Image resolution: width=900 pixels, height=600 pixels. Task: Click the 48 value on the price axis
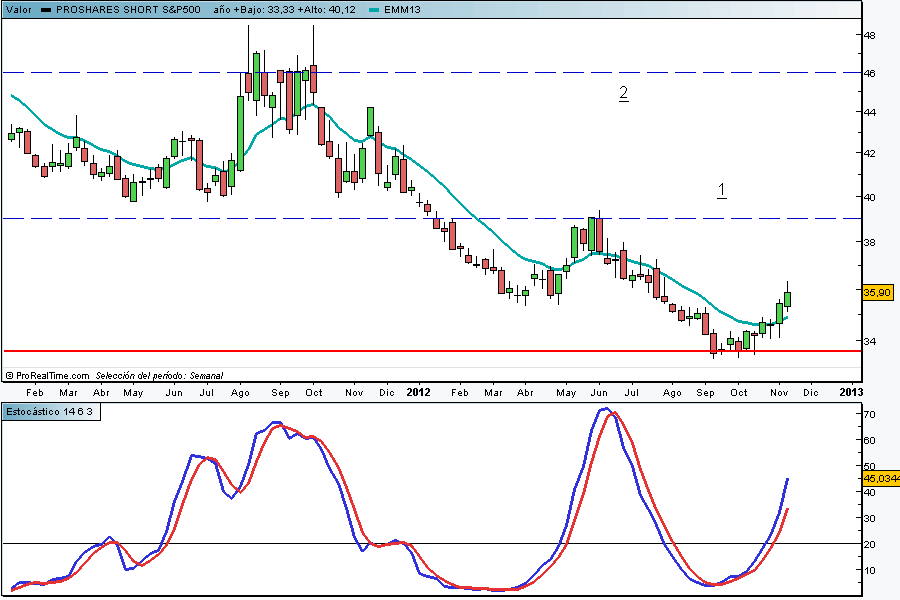tap(870, 35)
